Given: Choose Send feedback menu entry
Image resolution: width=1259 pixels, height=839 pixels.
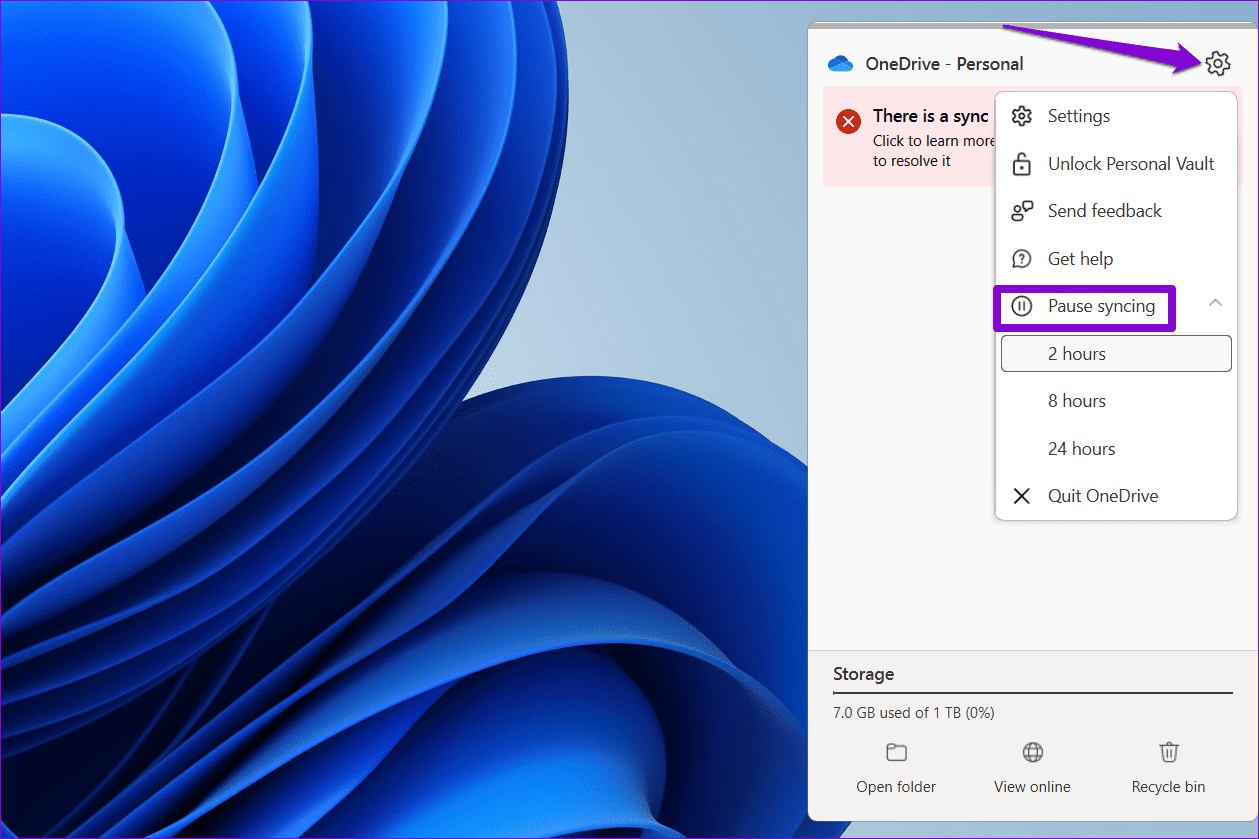Looking at the screenshot, I should pos(1116,211).
